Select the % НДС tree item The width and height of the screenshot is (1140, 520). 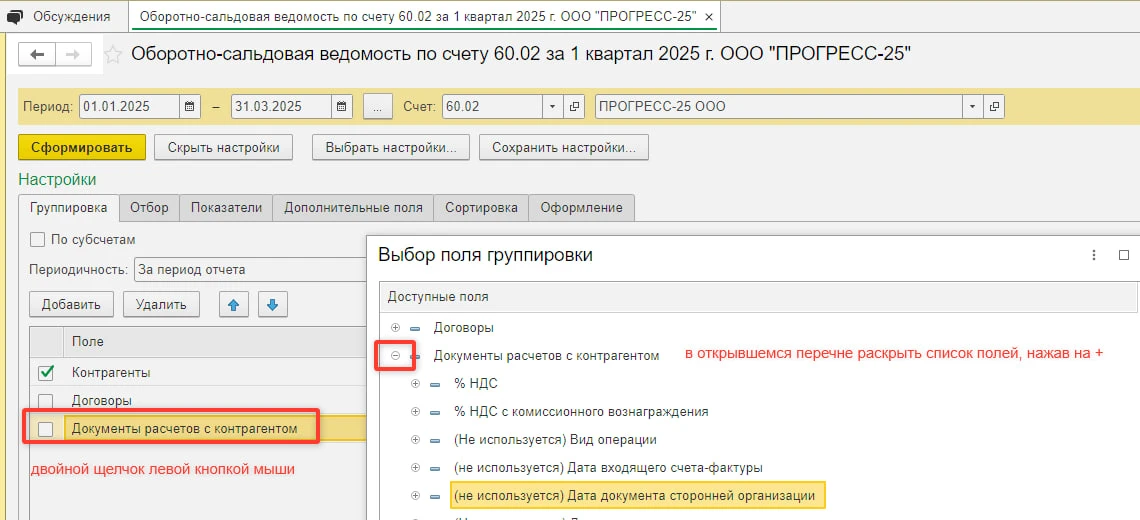[x=476, y=383]
